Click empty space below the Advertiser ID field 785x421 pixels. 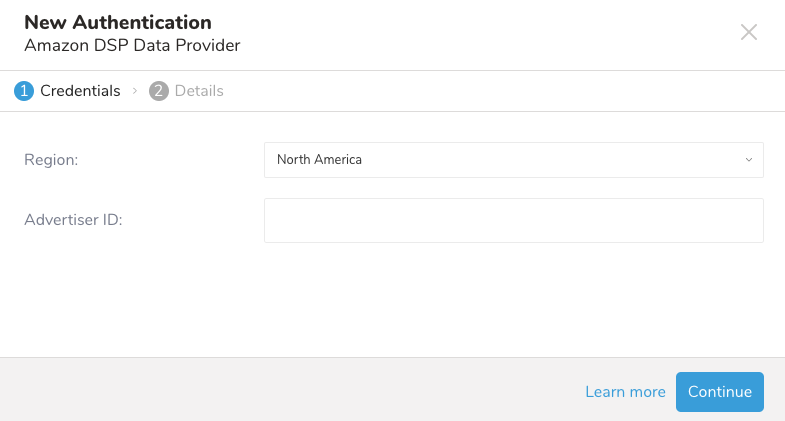point(400,300)
